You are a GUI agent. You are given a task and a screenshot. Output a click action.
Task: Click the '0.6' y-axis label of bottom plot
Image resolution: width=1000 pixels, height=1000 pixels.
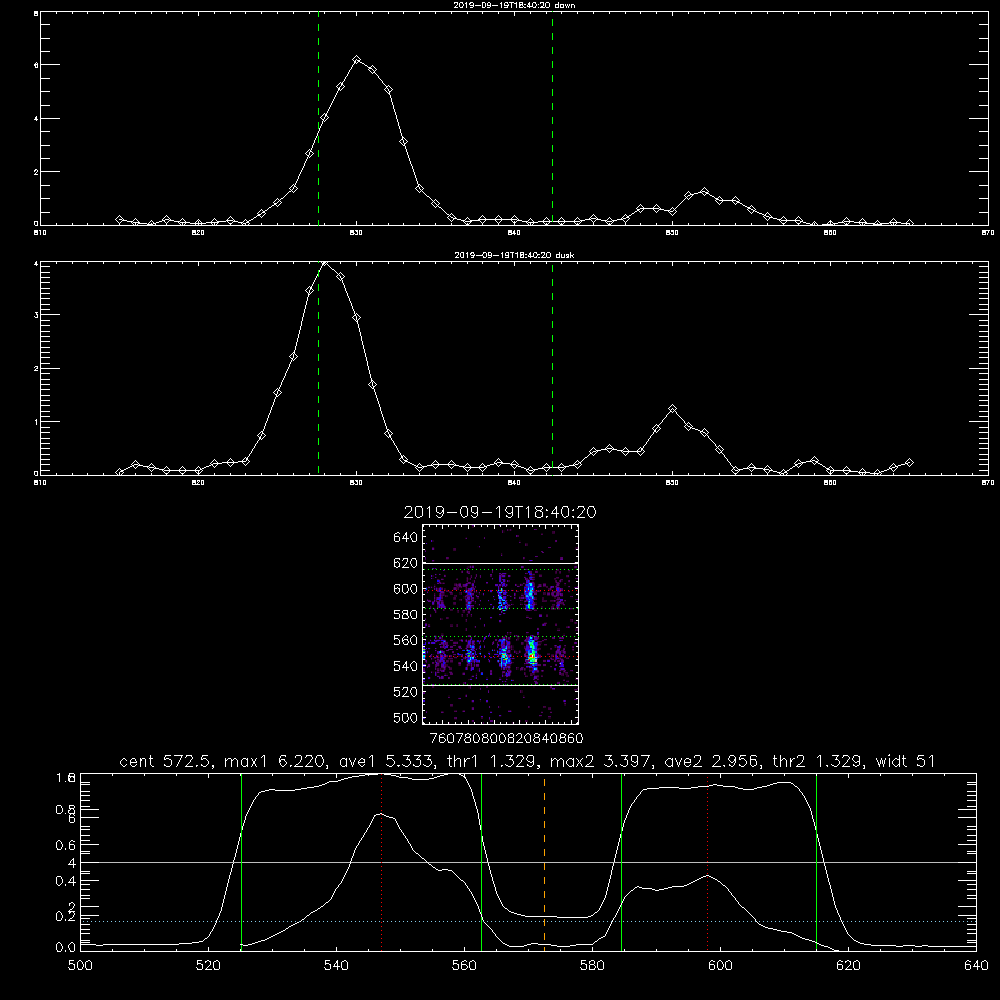point(65,845)
